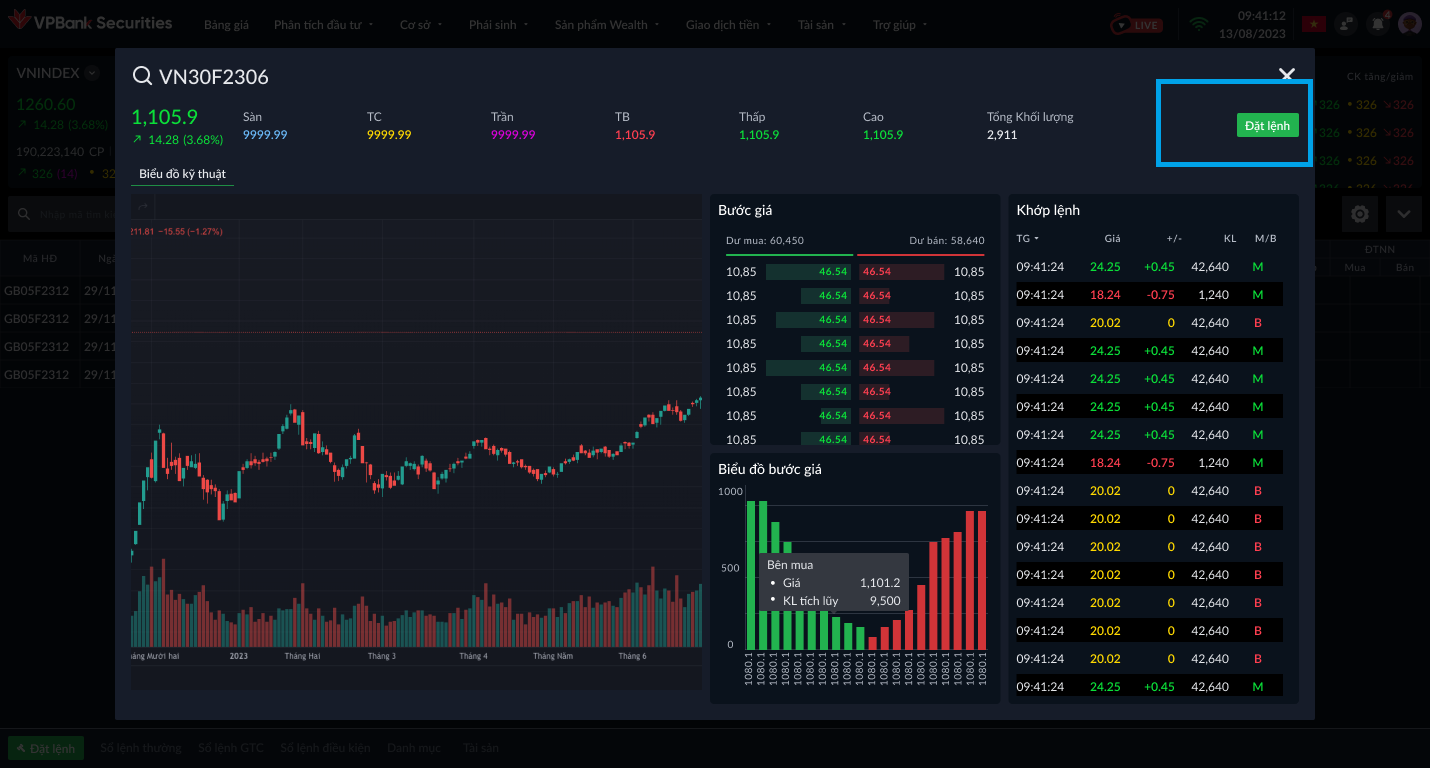Select the Biểu đồ kỹ thuật tab
Screen dimensions: 1430x768
182,174
